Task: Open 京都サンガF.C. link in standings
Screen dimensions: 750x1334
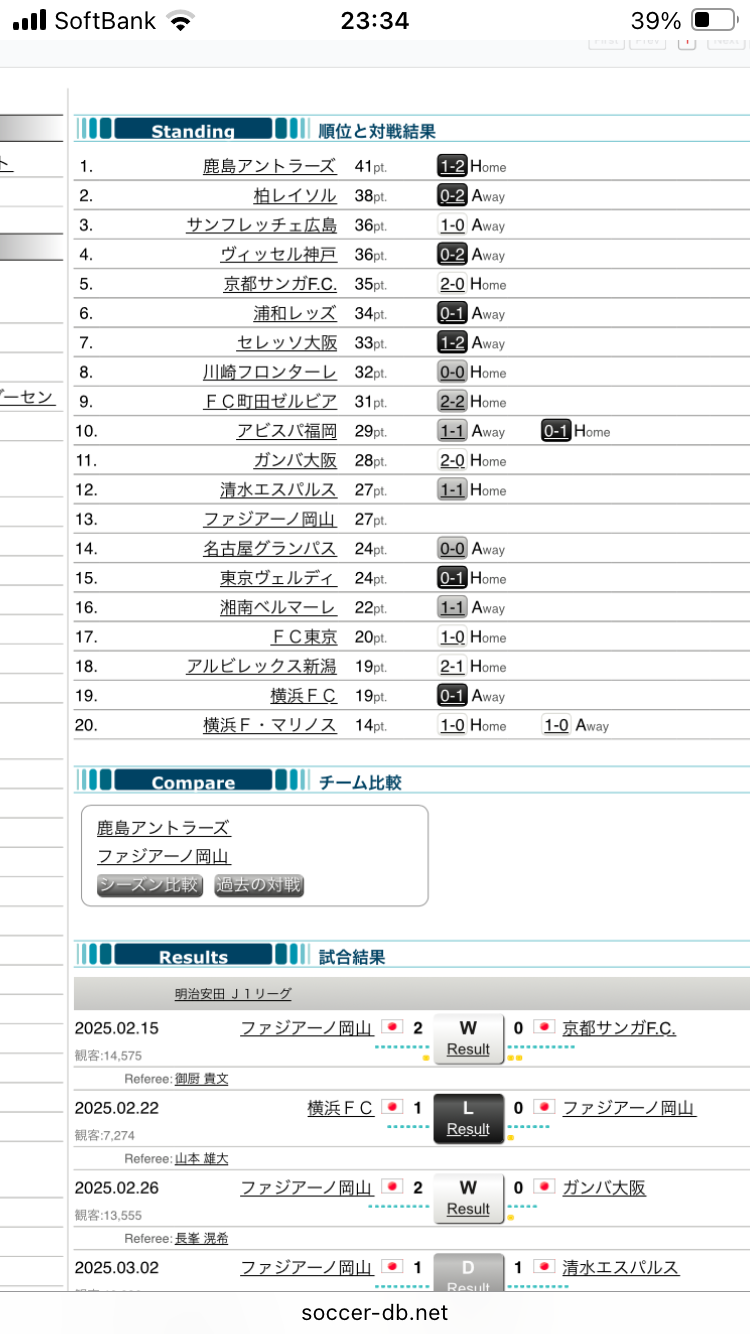Action: point(280,284)
